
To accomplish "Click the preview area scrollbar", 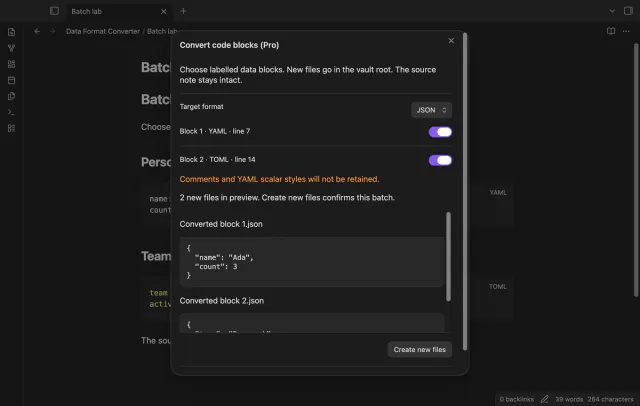I will click(449, 257).
